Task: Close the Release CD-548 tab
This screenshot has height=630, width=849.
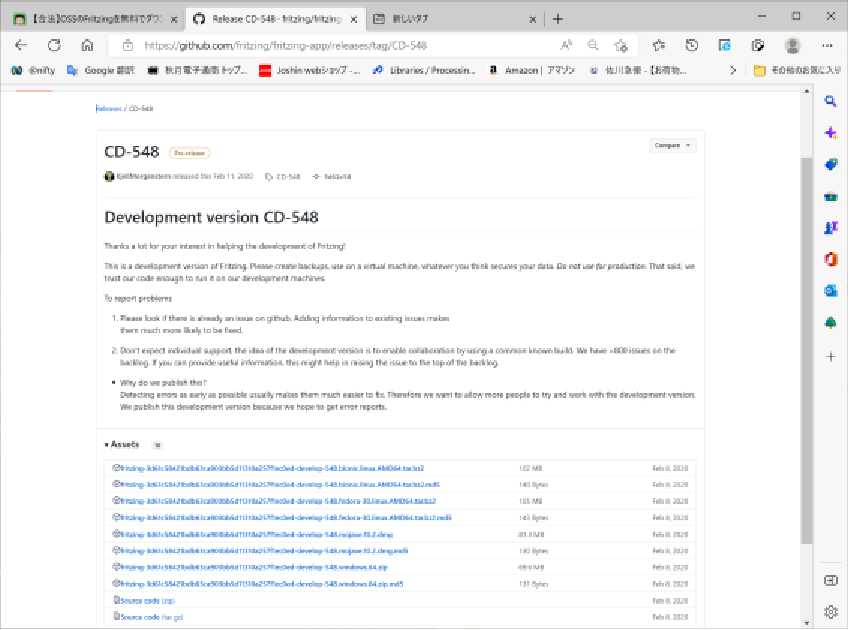Action: [x=354, y=19]
